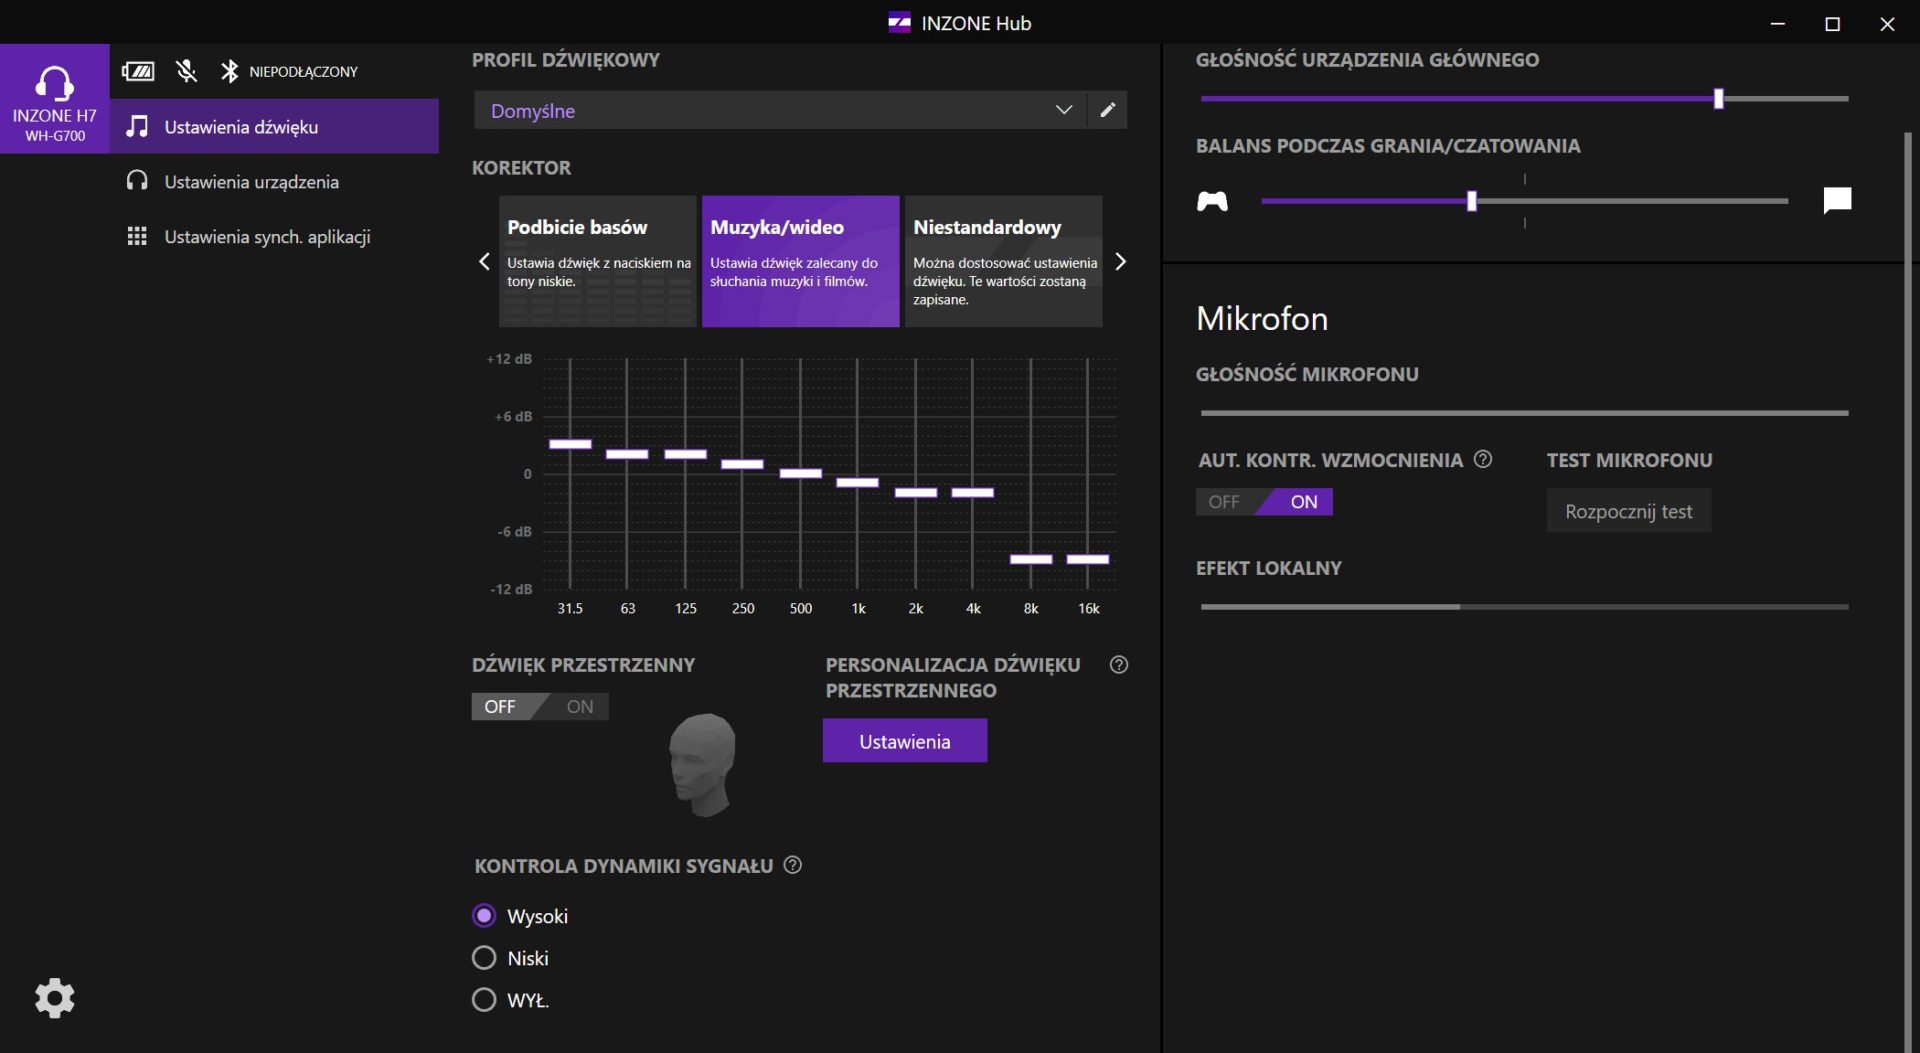The image size is (1920, 1053).
Task: Open Ustawienia urządzenia menu item
Action: 251,182
